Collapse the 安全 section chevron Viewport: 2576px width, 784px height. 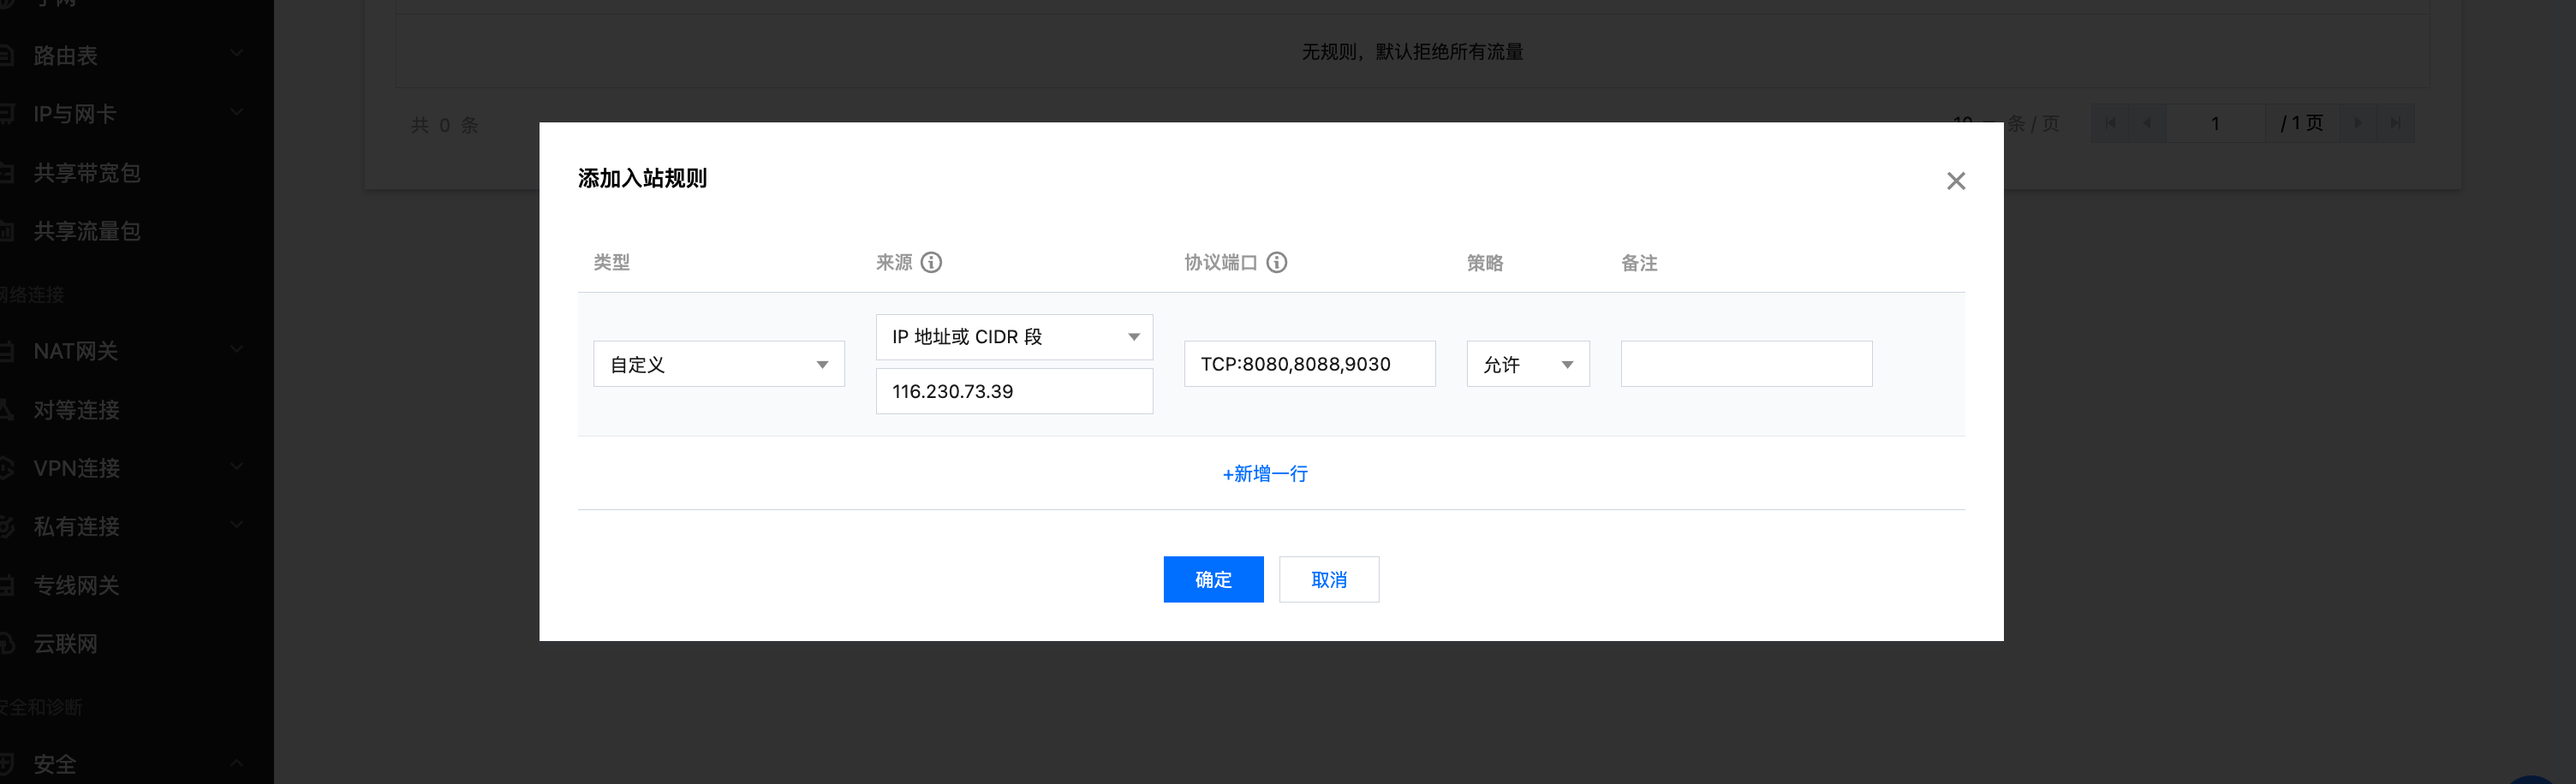click(x=237, y=762)
